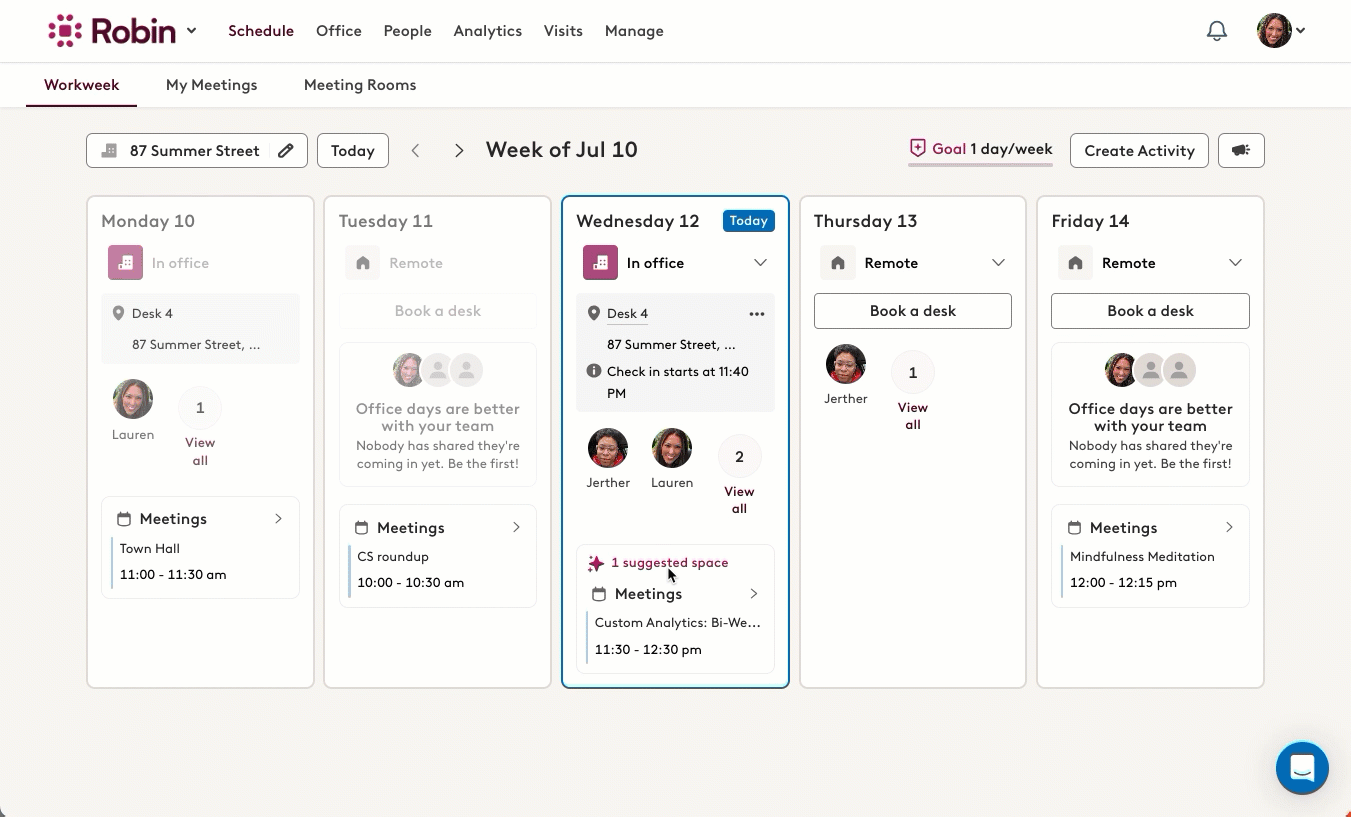Expand Monday's Meetings chevron
The height and width of the screenshot is (817, 1351).
coord(279,519)
